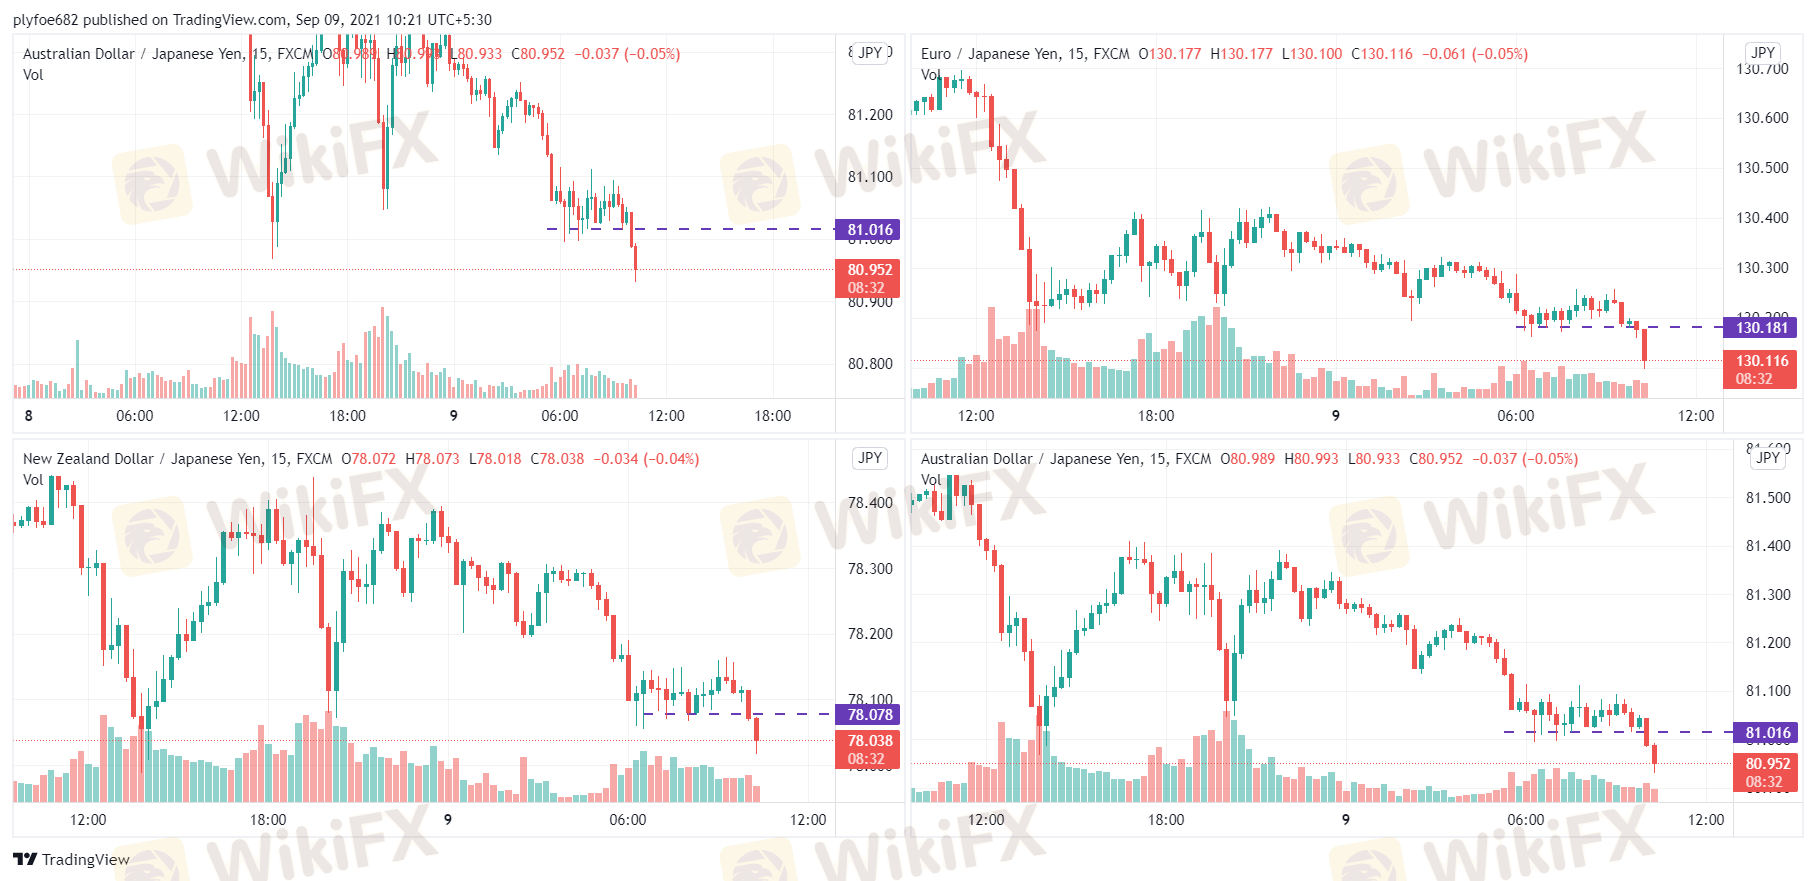Click the TradingView logo icon

[25, 859]
